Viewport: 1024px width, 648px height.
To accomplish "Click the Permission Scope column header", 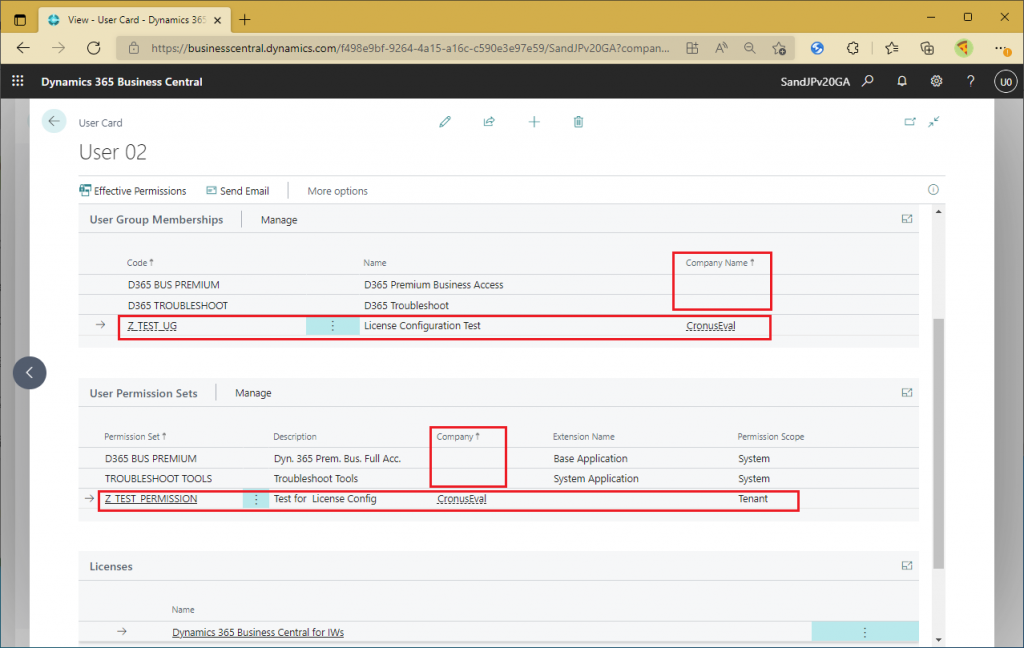I will pos(771,436).
